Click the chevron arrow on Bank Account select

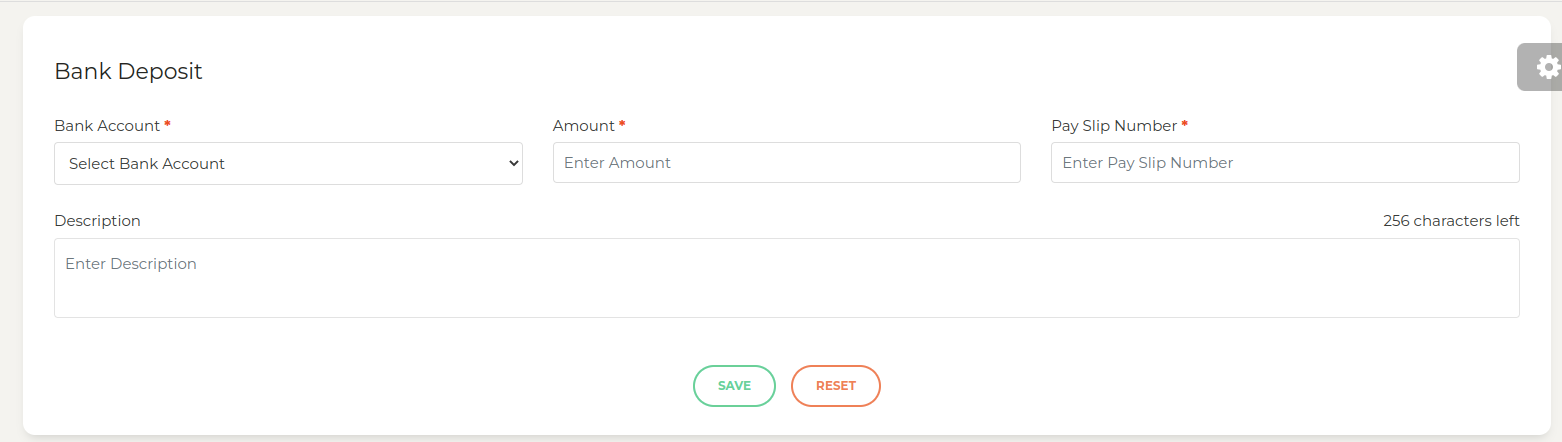click(x=513, y=163)
